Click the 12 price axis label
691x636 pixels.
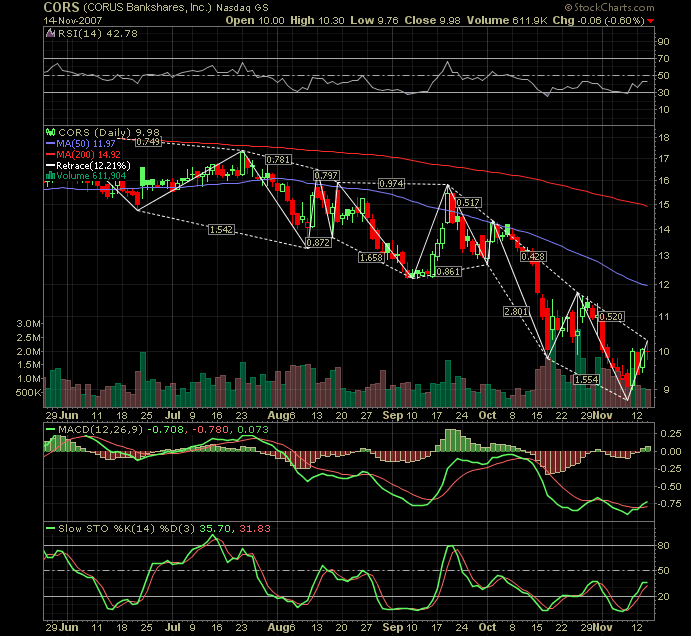(x=664, y=285)
